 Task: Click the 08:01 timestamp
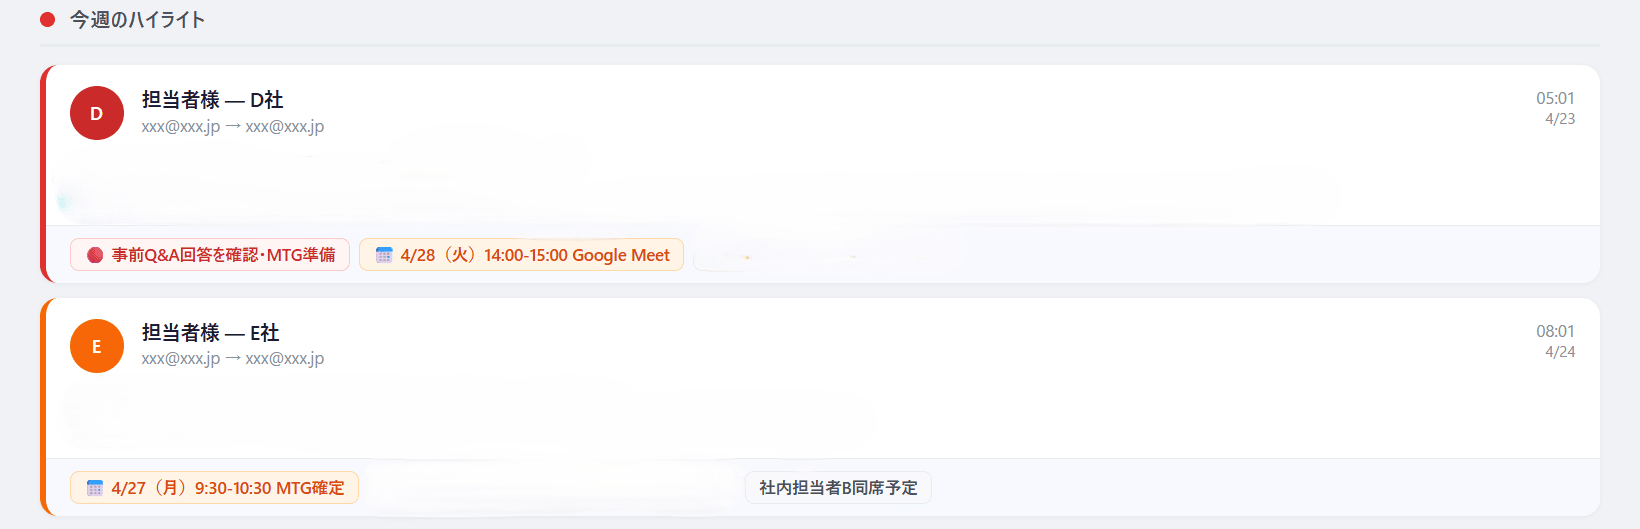(x=1555, y=331)
